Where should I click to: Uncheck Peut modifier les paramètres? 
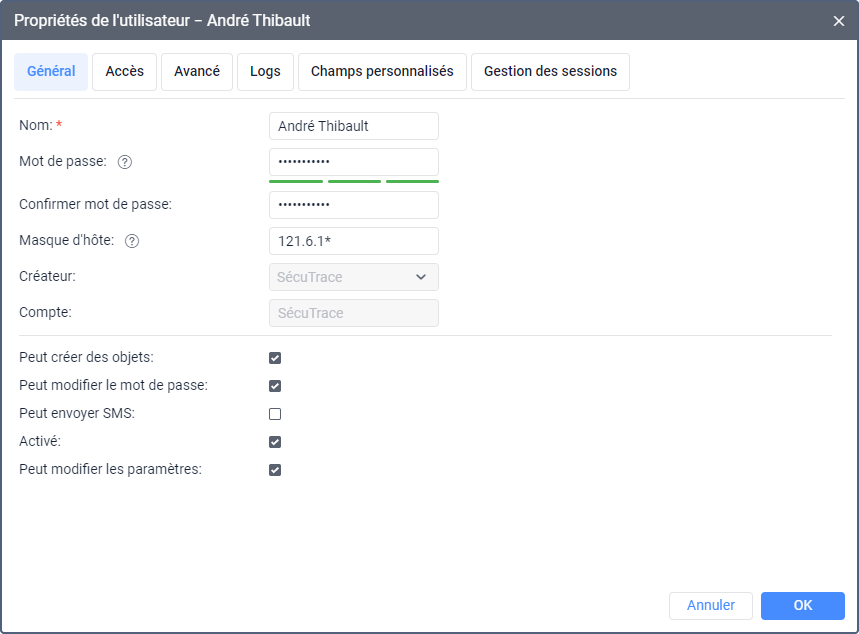pyautogui.click(x=275, y=470)
